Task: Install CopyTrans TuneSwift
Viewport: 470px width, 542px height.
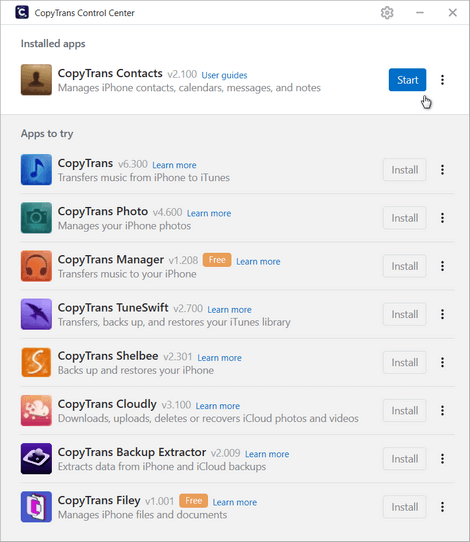Action: click(405, 314)
